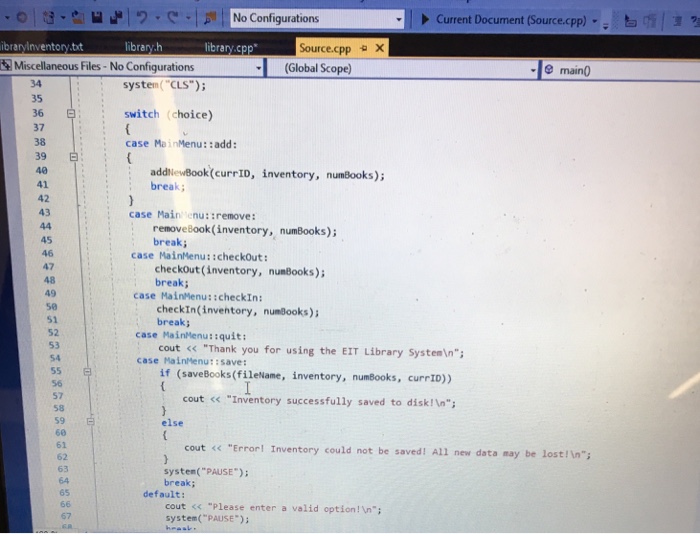
Task: Click the 'Error! Inventory could not be saved' line
Action: coord(388,450)
